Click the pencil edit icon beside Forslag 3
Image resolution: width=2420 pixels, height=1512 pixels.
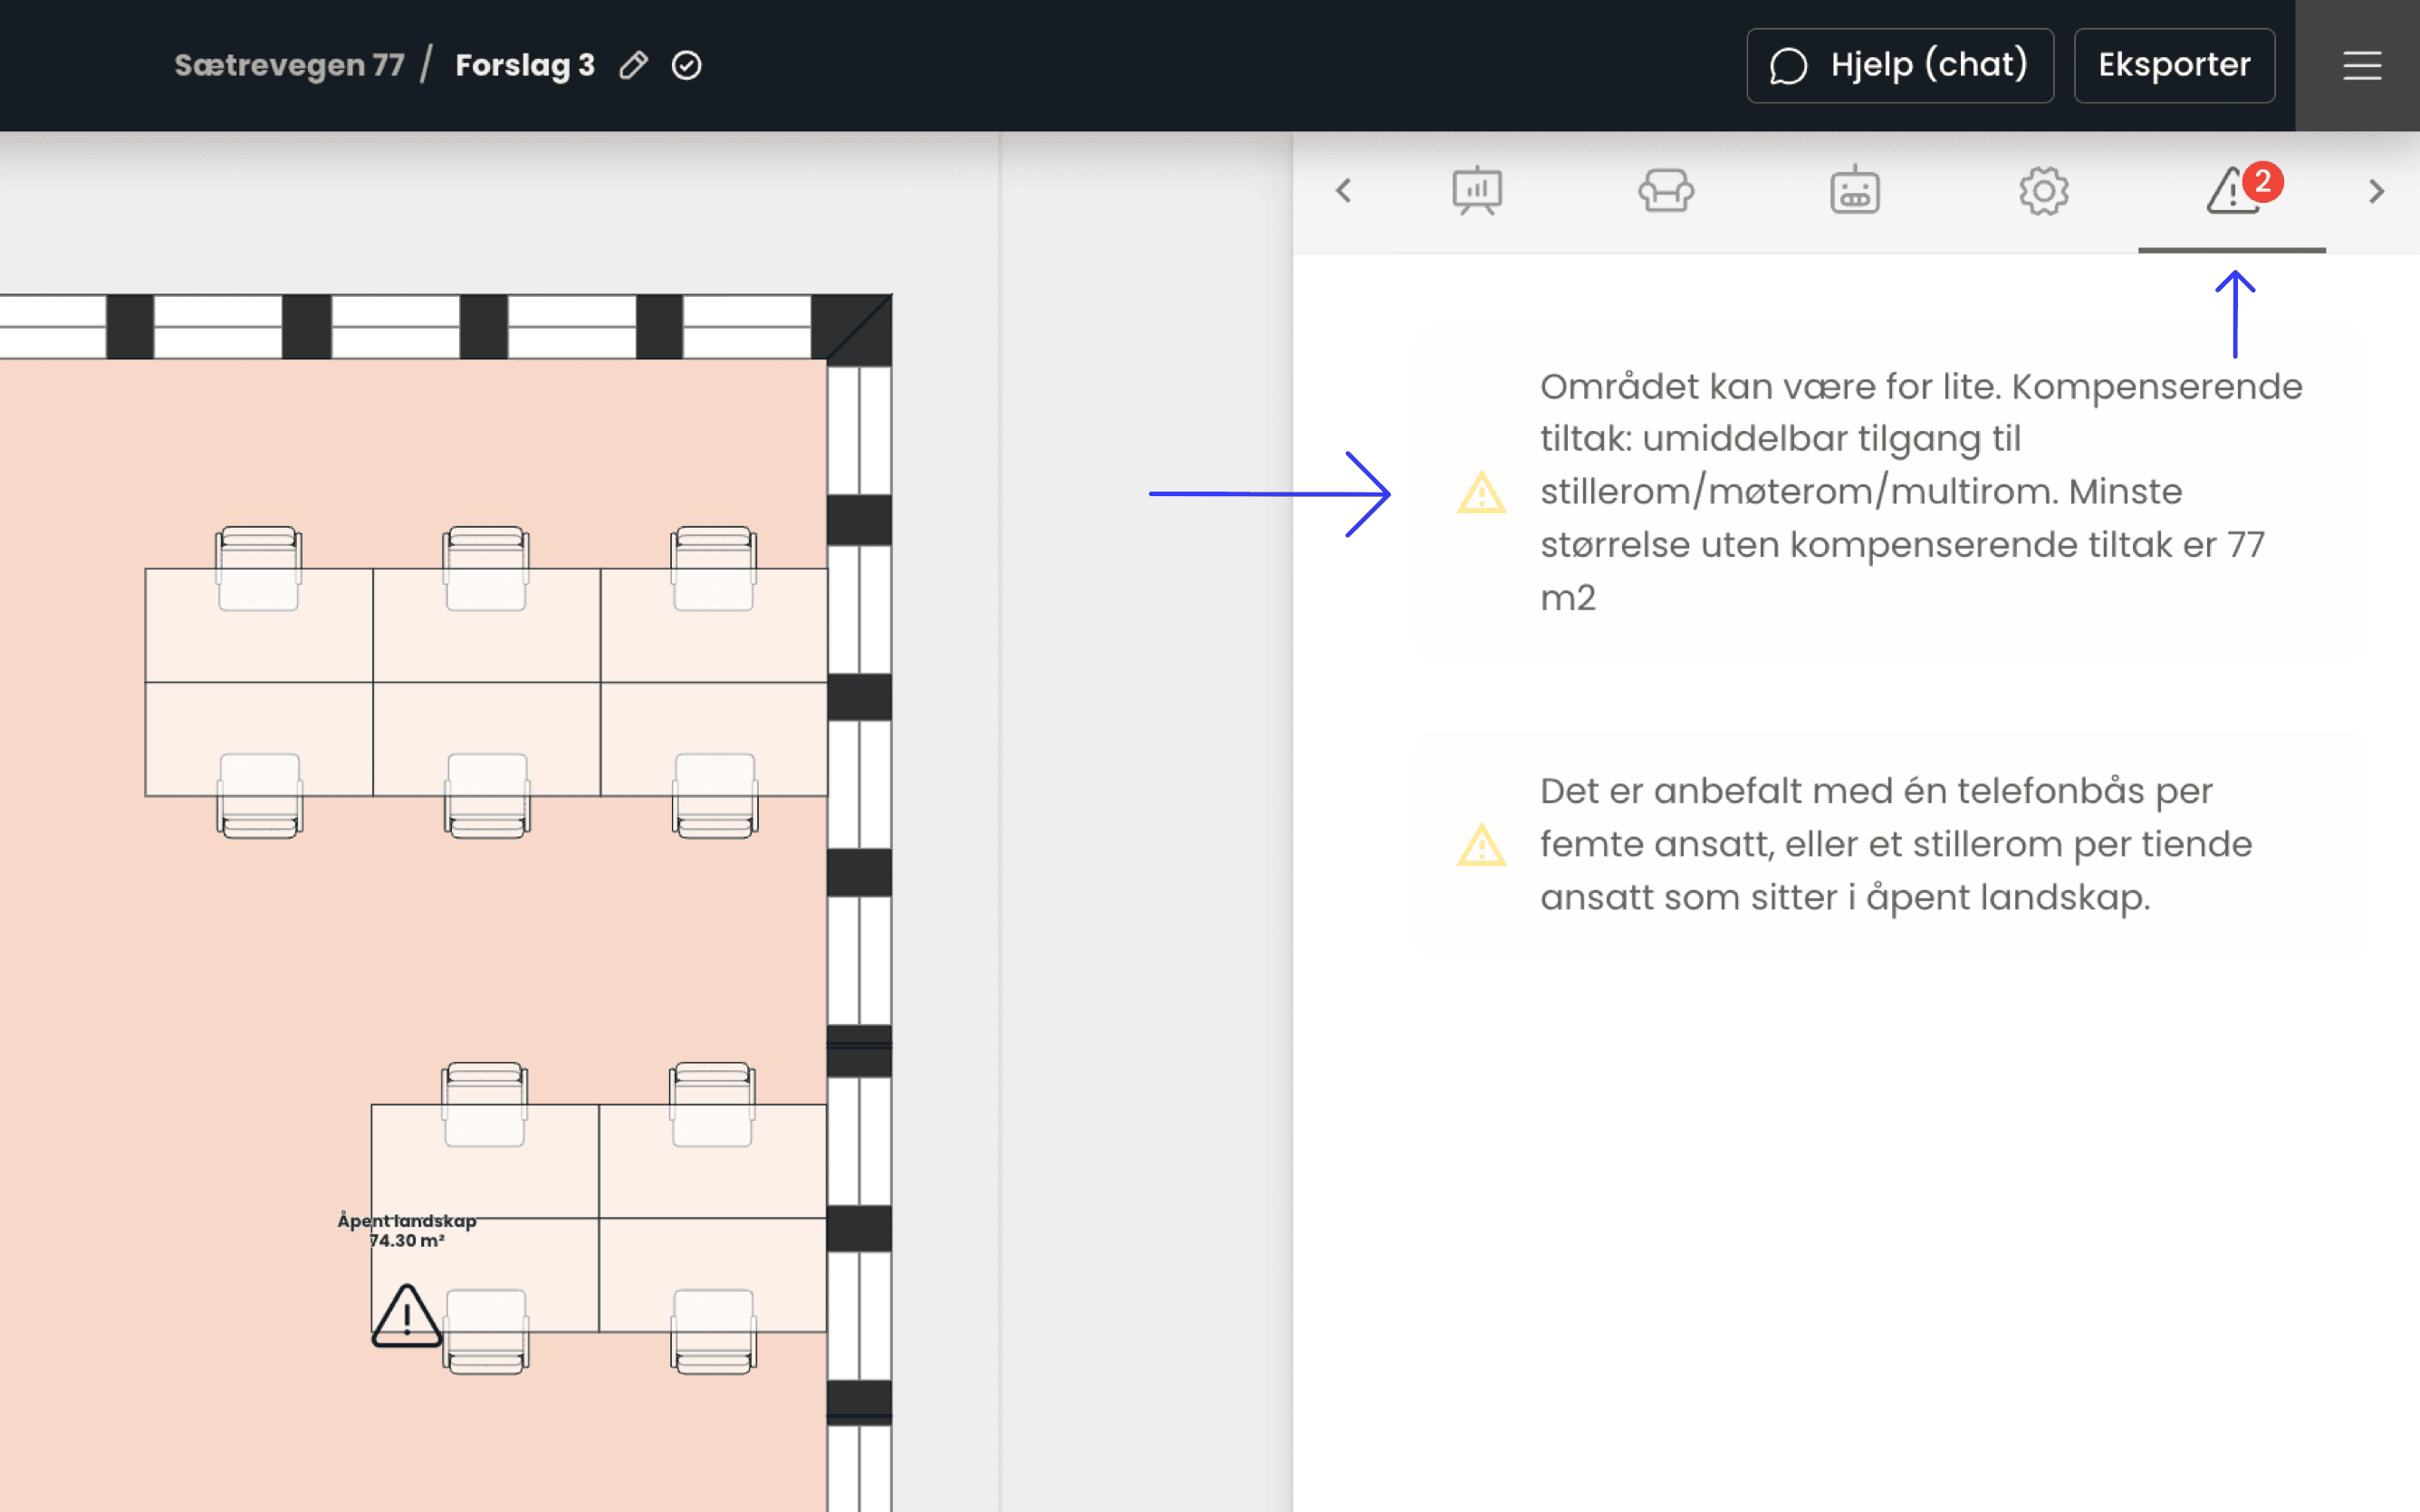pyautogui.click(x=633, y=66)
